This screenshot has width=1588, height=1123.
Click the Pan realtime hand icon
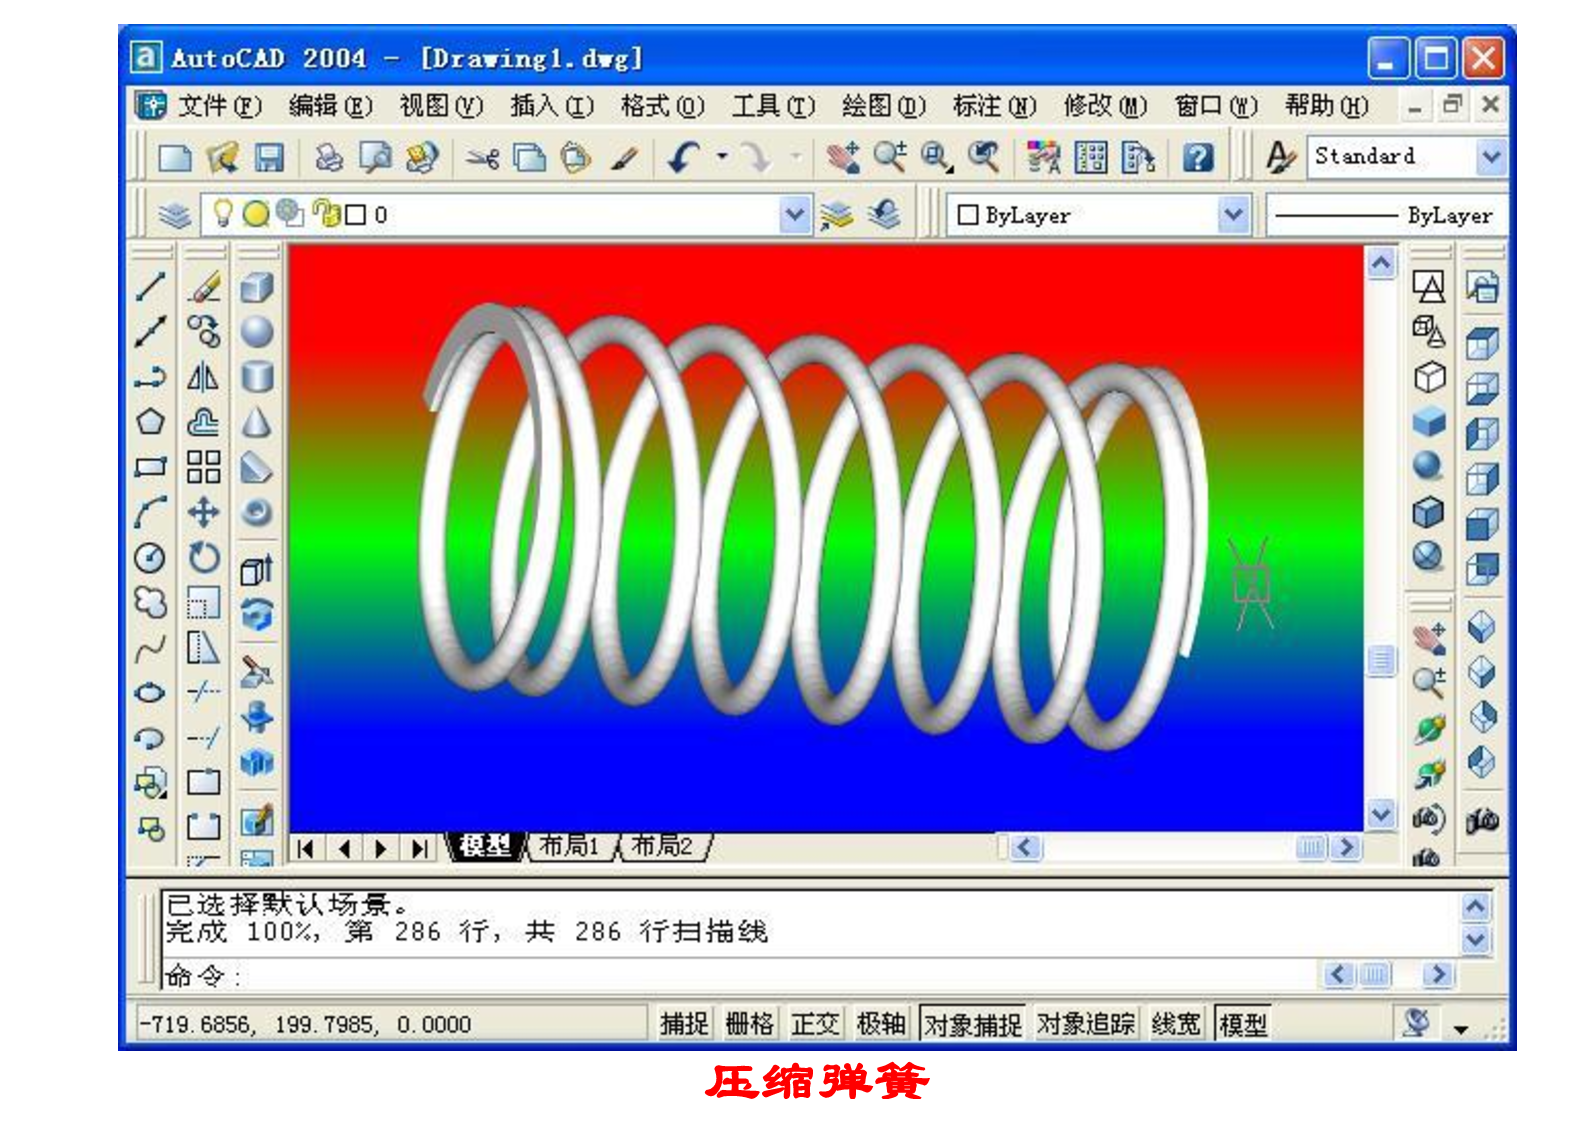(x=843, y=157)
